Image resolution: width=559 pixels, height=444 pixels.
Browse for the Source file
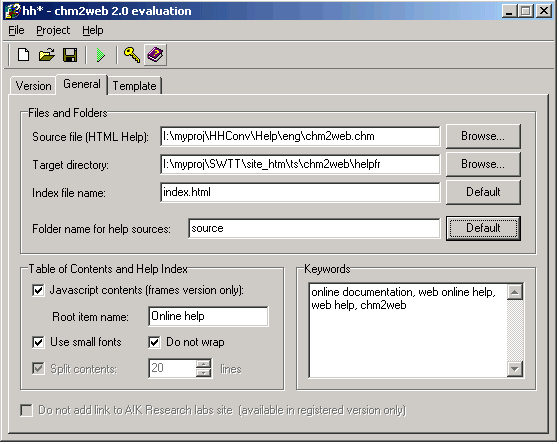tap(483, 136)
